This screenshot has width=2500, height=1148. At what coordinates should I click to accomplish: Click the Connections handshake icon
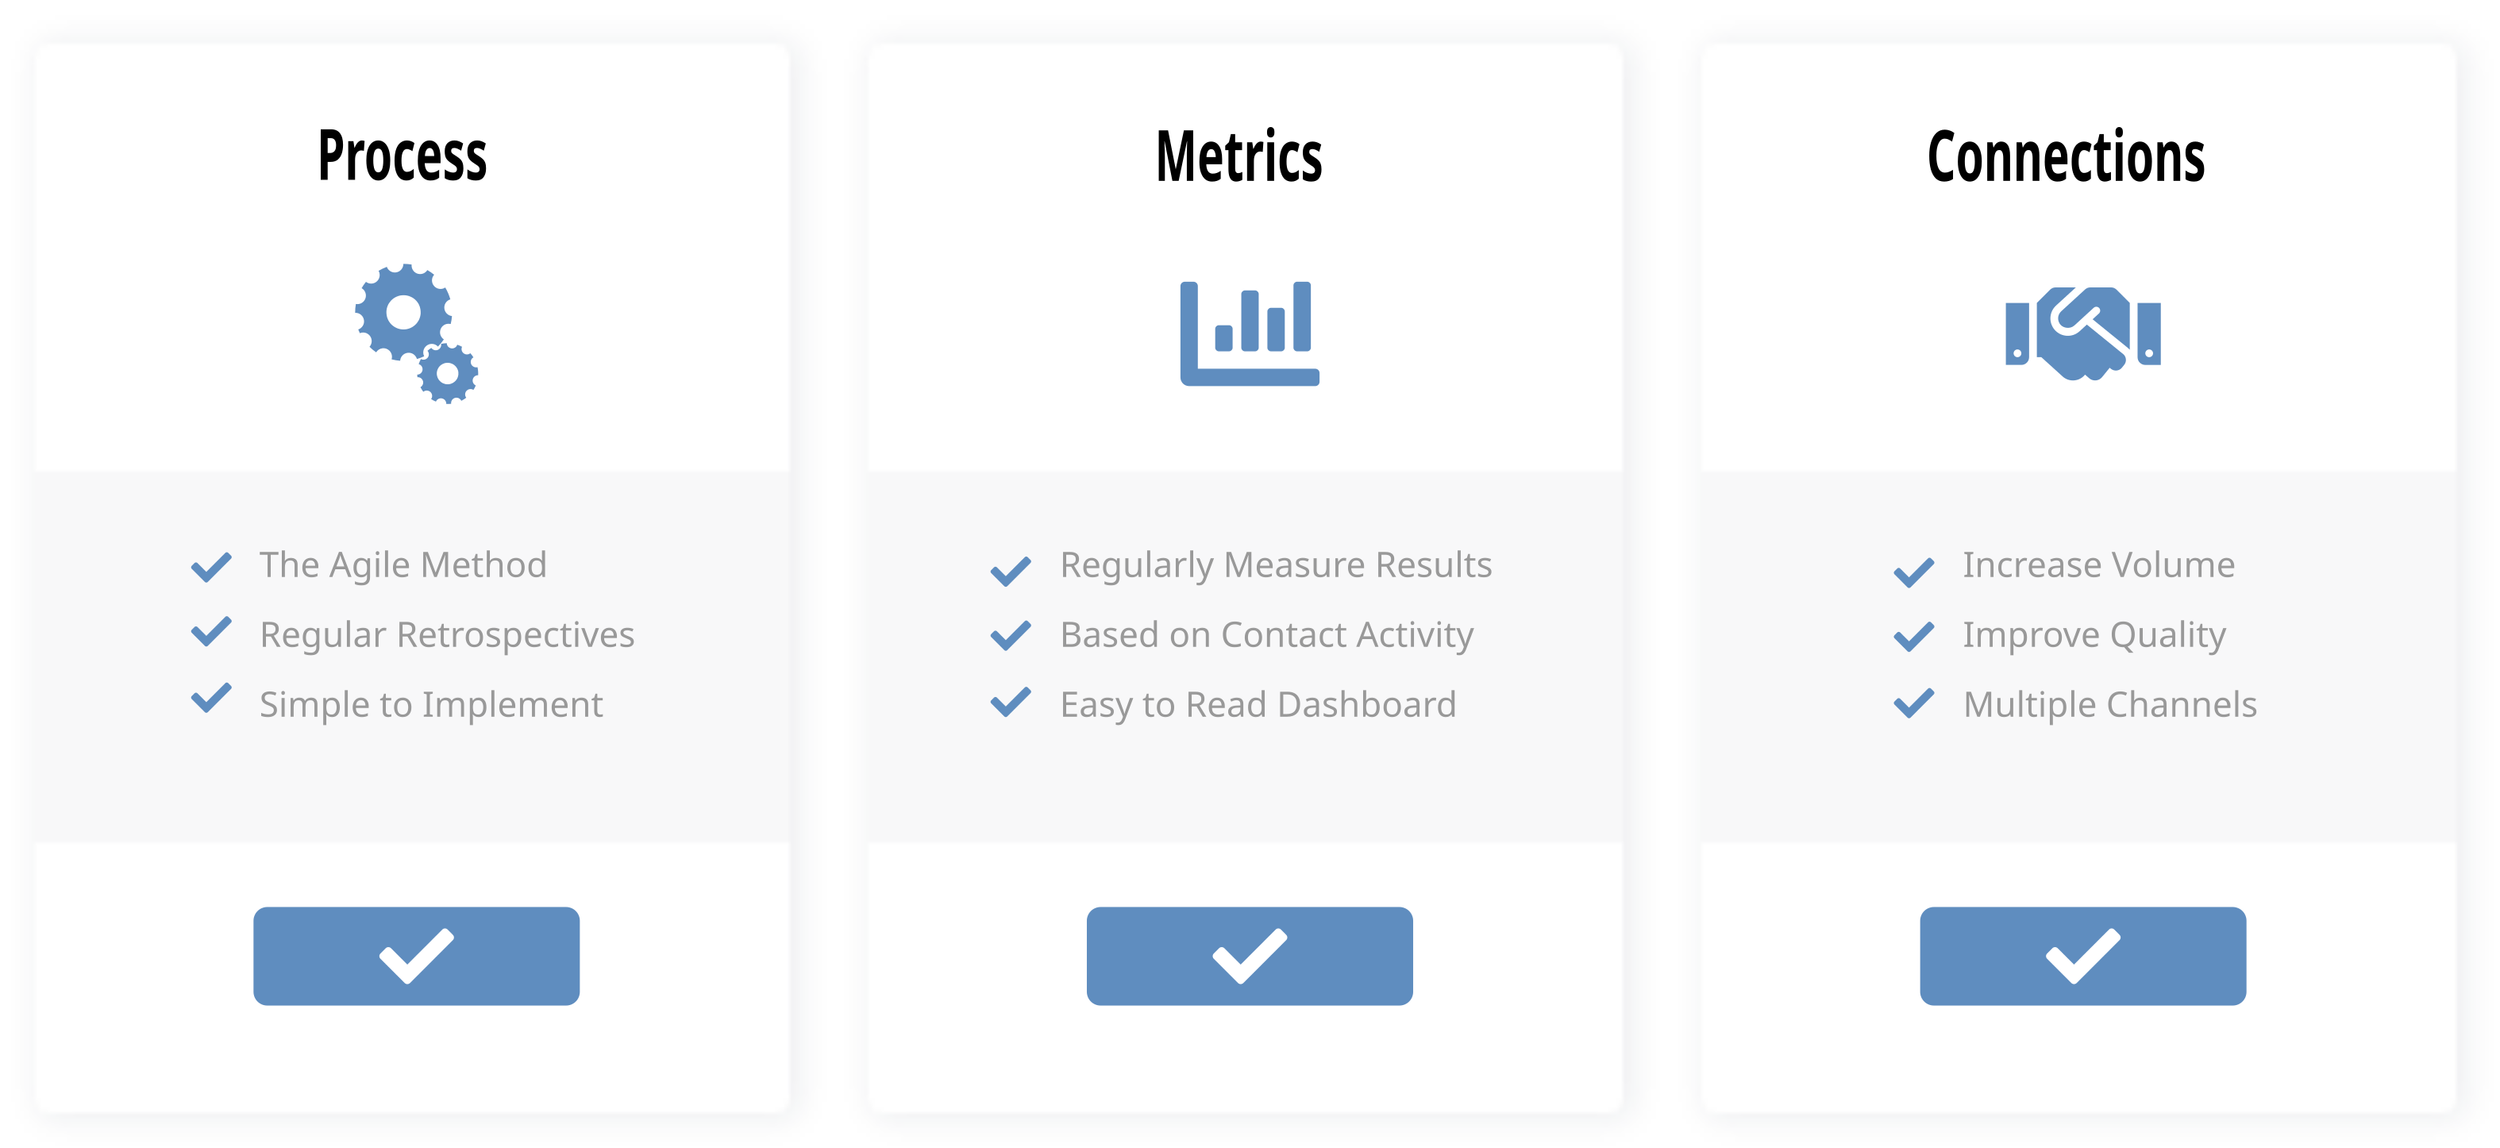pos(2083,333)
